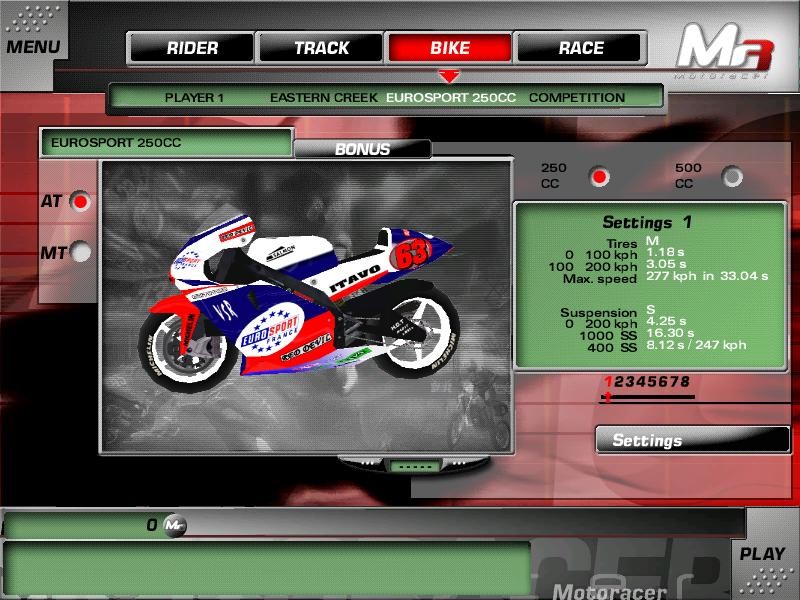
Task: Select MT manual transmission radio
Action: (80, 252)
